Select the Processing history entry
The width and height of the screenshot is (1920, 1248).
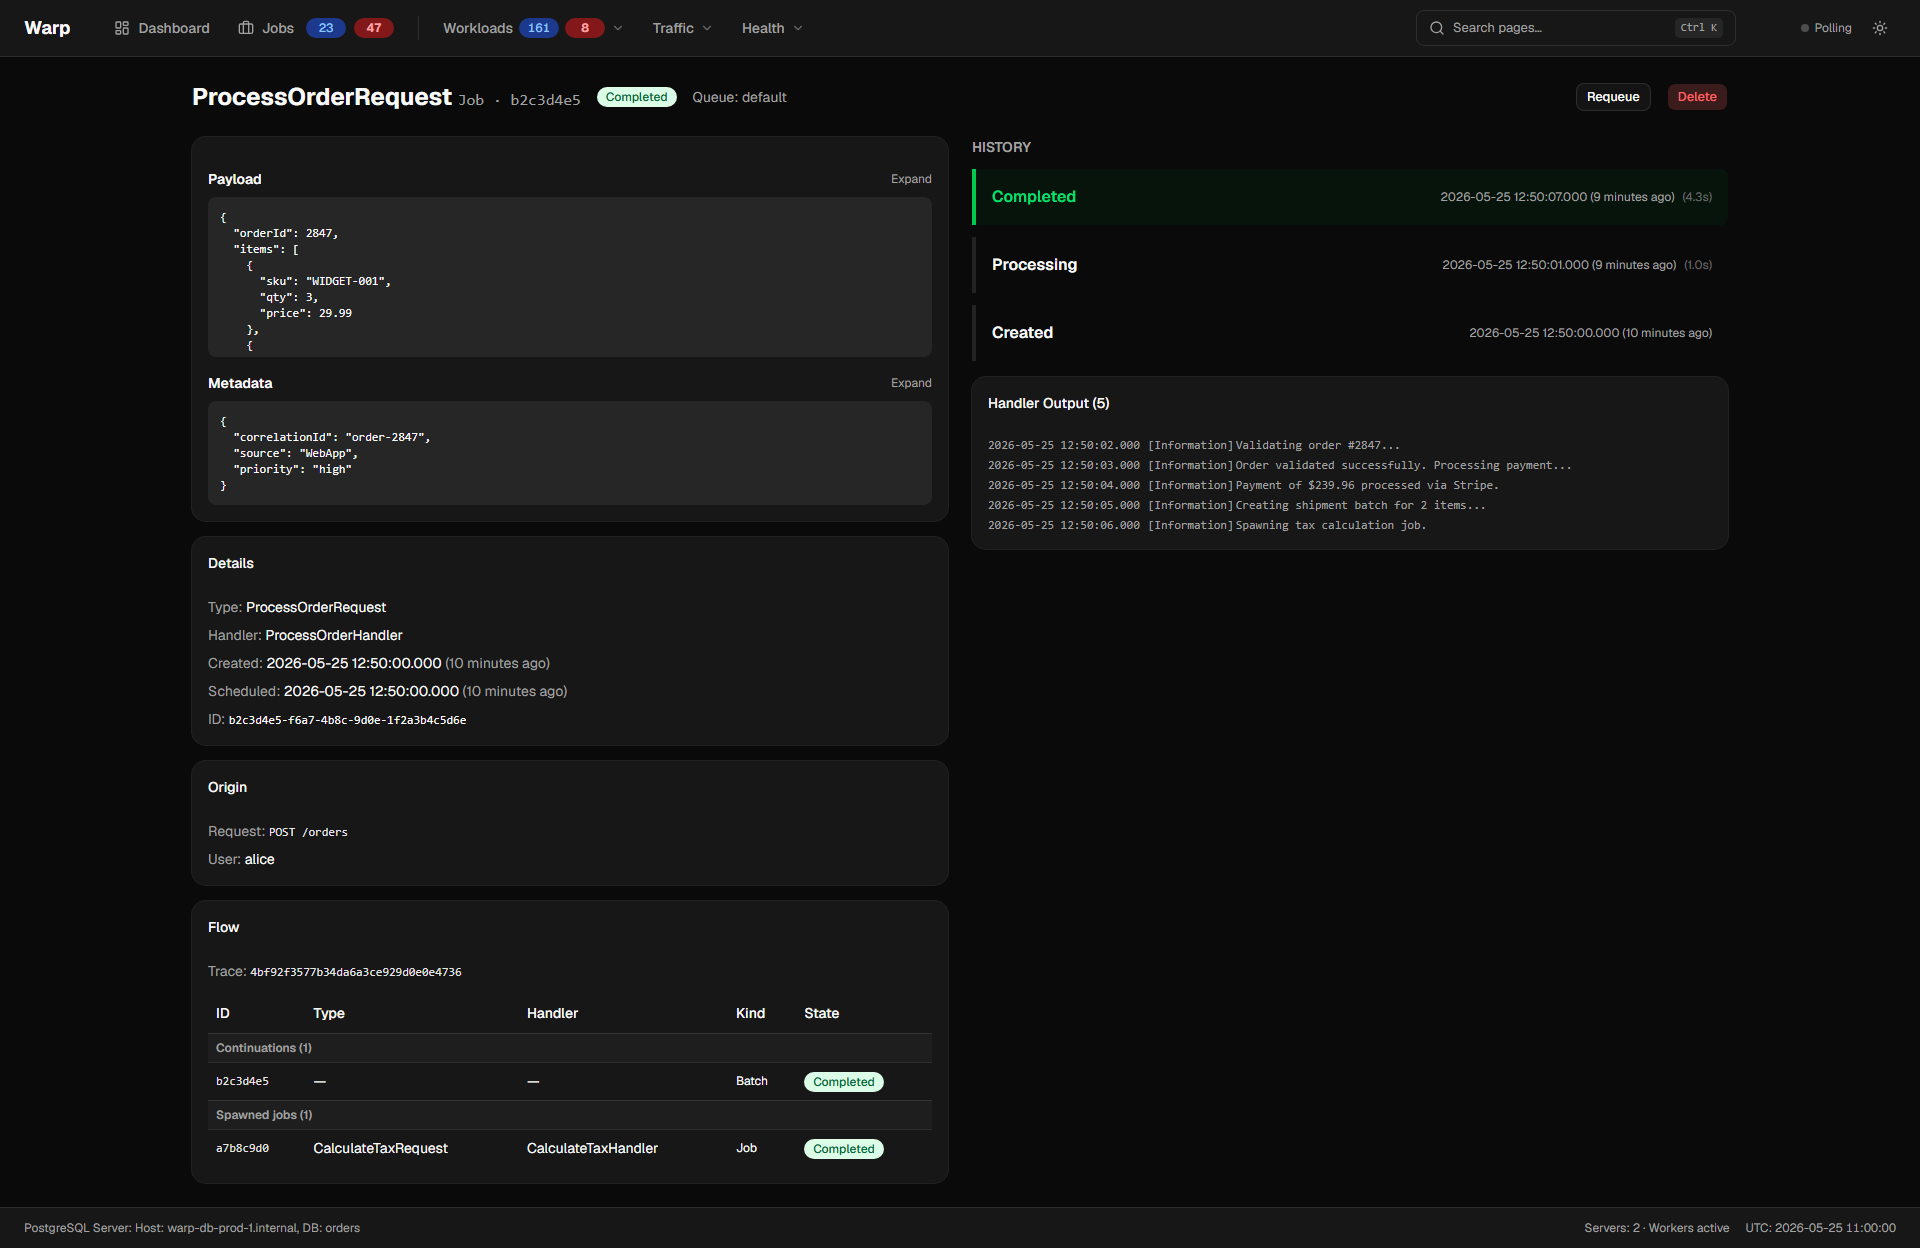pyautogui.click(x=1350, y=265)
